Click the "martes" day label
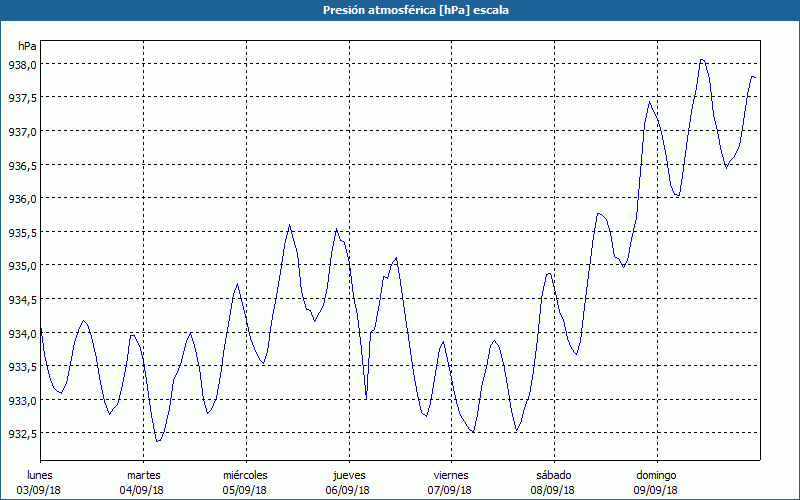Screen dimensions: 800x500 point(144,475)
